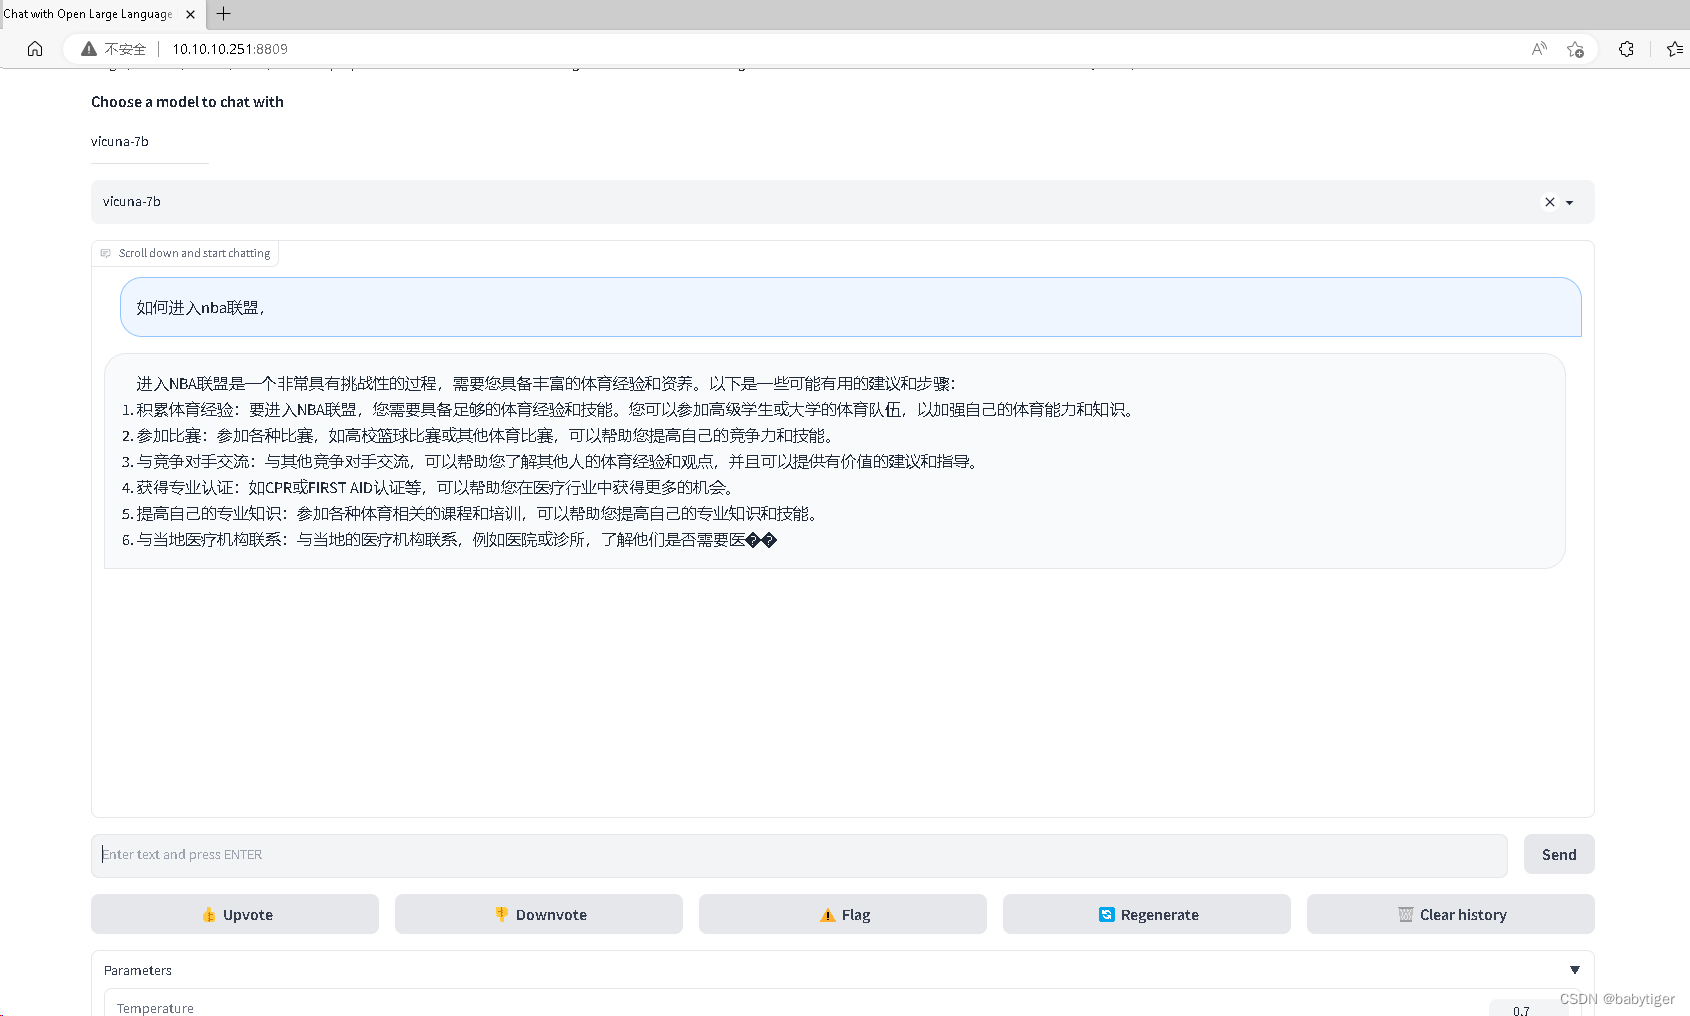The height and width of the screenshot is (1016, 1690).
Task: Flag the model response
Action: (843, 914)
